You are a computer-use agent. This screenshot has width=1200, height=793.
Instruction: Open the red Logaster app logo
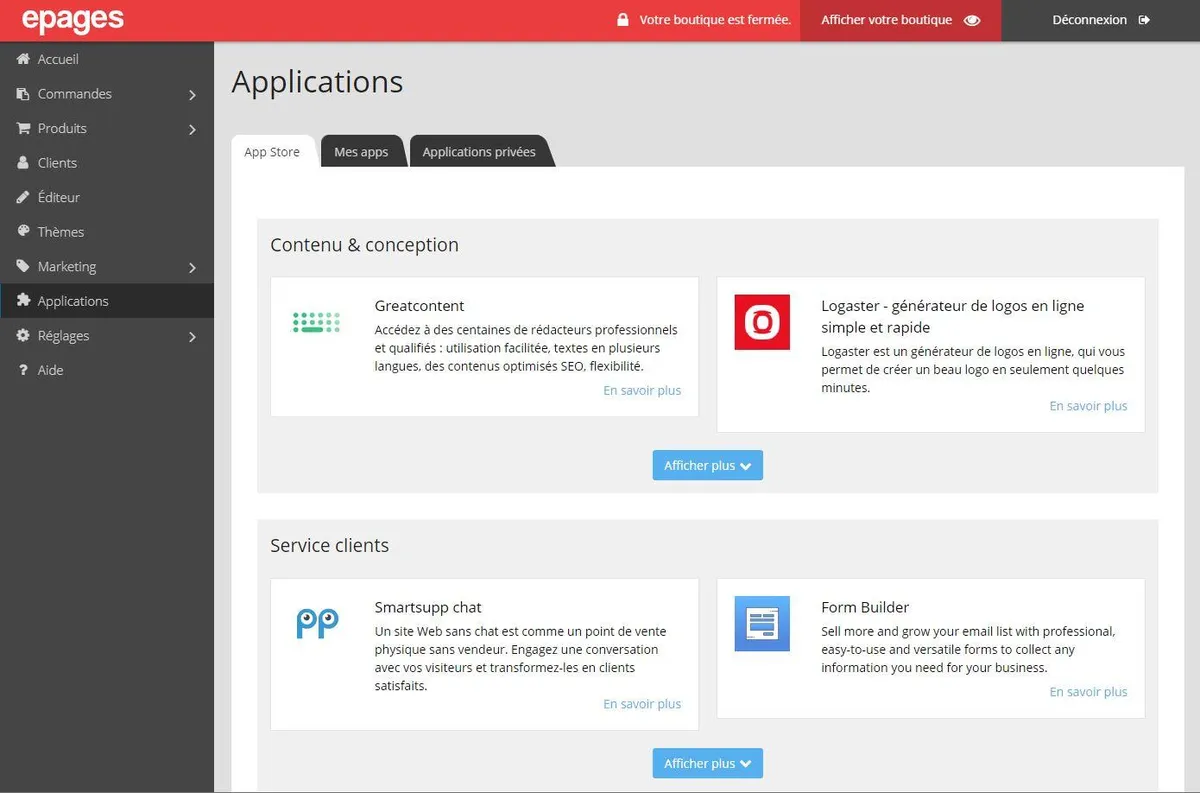(x=762, y=322)
